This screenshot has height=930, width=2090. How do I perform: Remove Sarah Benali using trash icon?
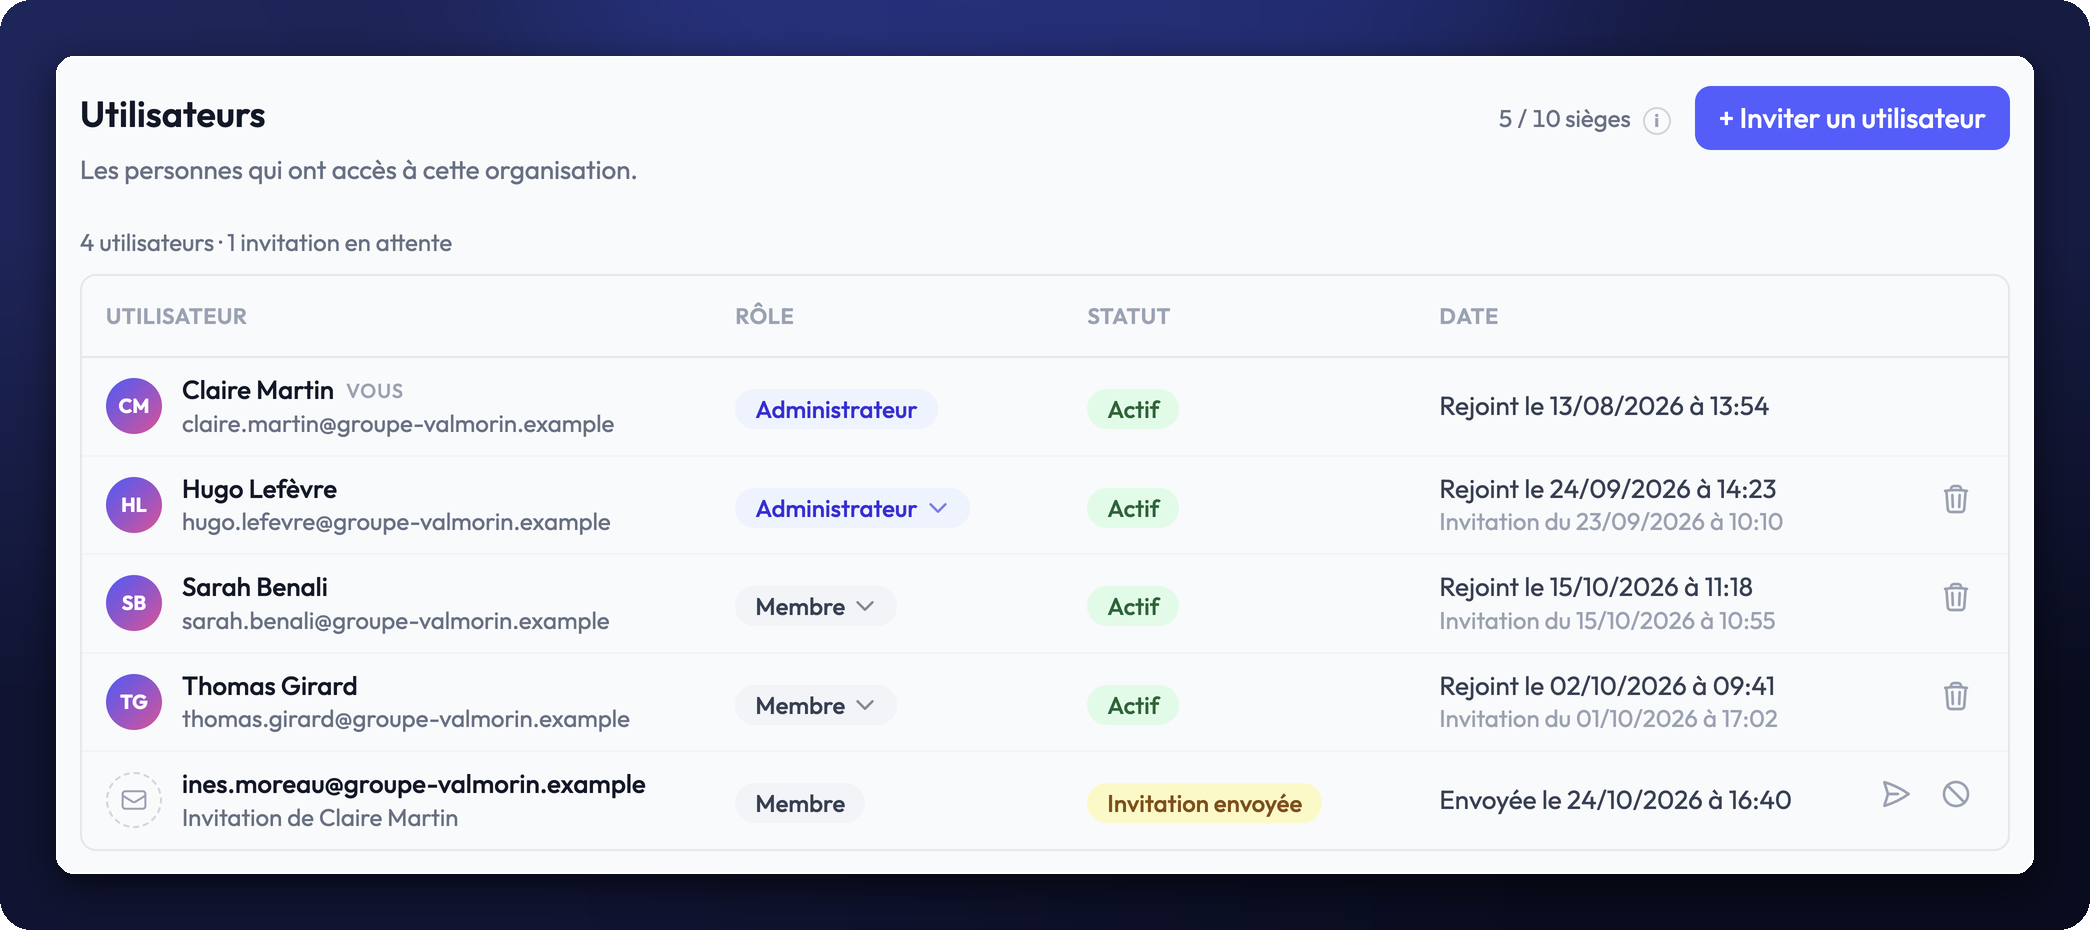coord(1956,597)
